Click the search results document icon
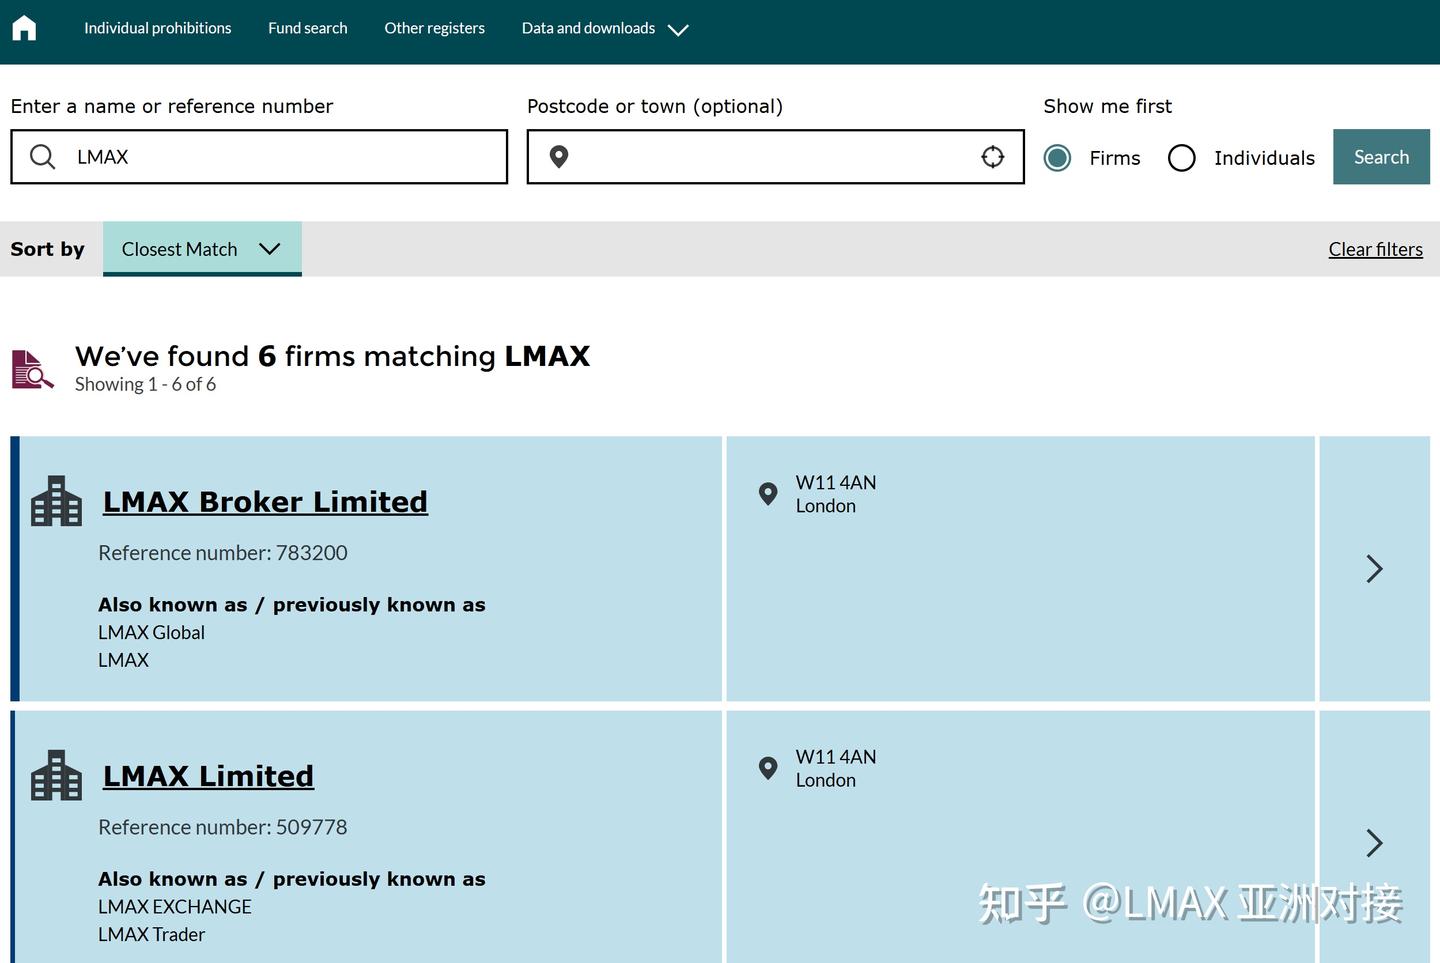1440x963 pixels. pos(32,369)
